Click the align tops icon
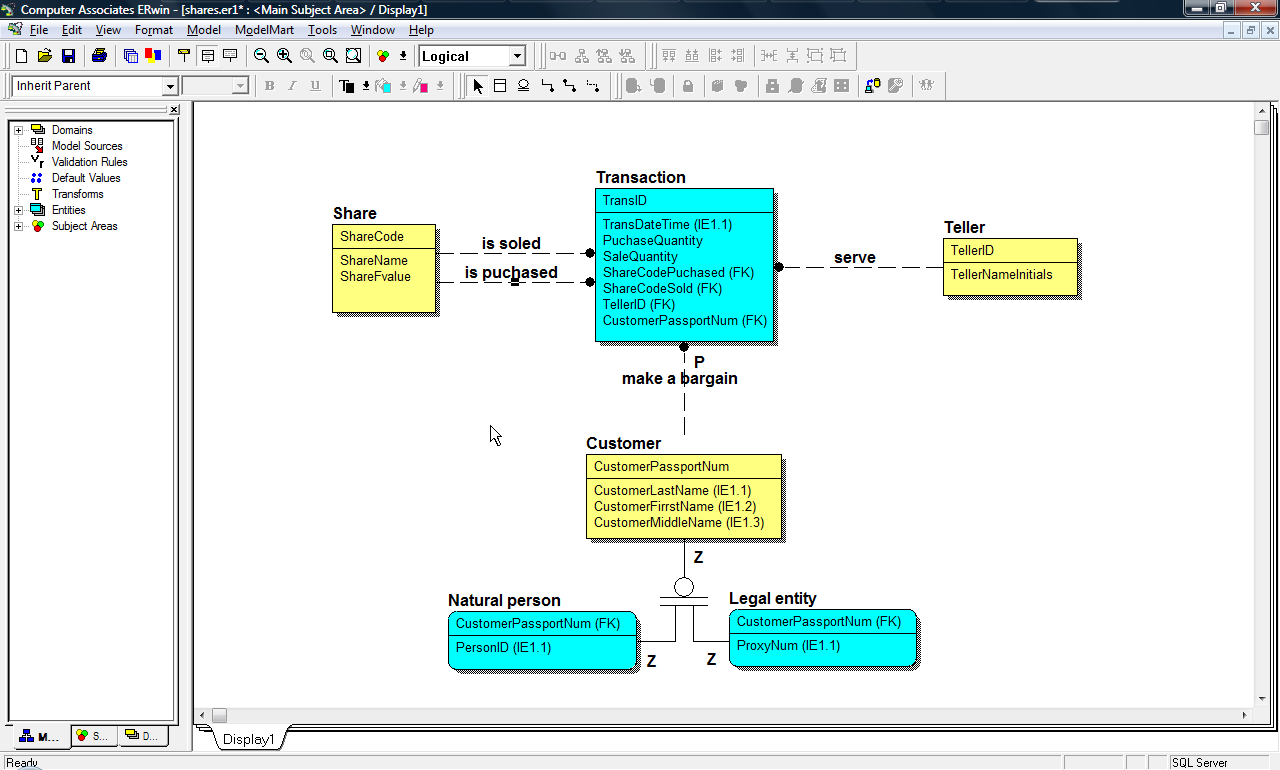Screen dimensions: 1280x770 click(669, 56)
